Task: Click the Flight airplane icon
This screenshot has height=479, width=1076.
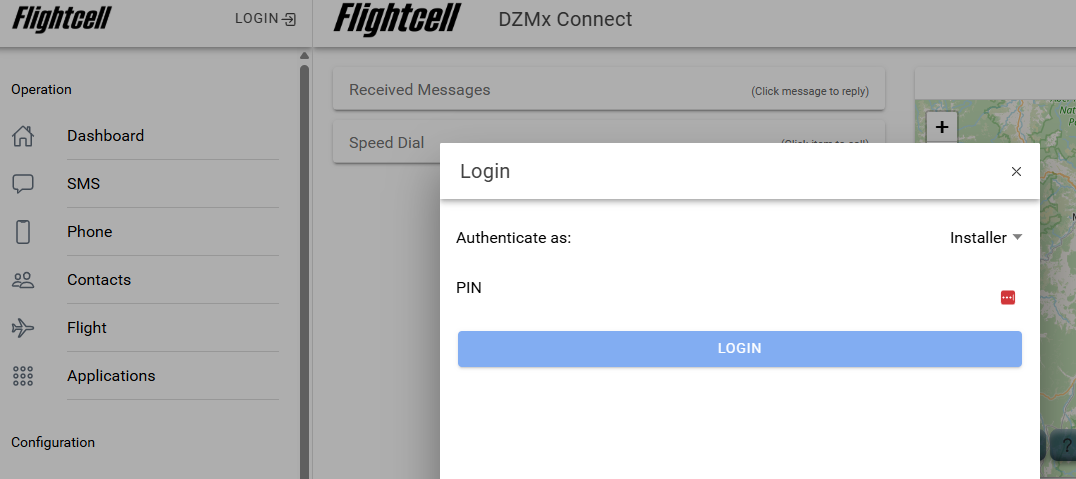Action: (23, 328)
